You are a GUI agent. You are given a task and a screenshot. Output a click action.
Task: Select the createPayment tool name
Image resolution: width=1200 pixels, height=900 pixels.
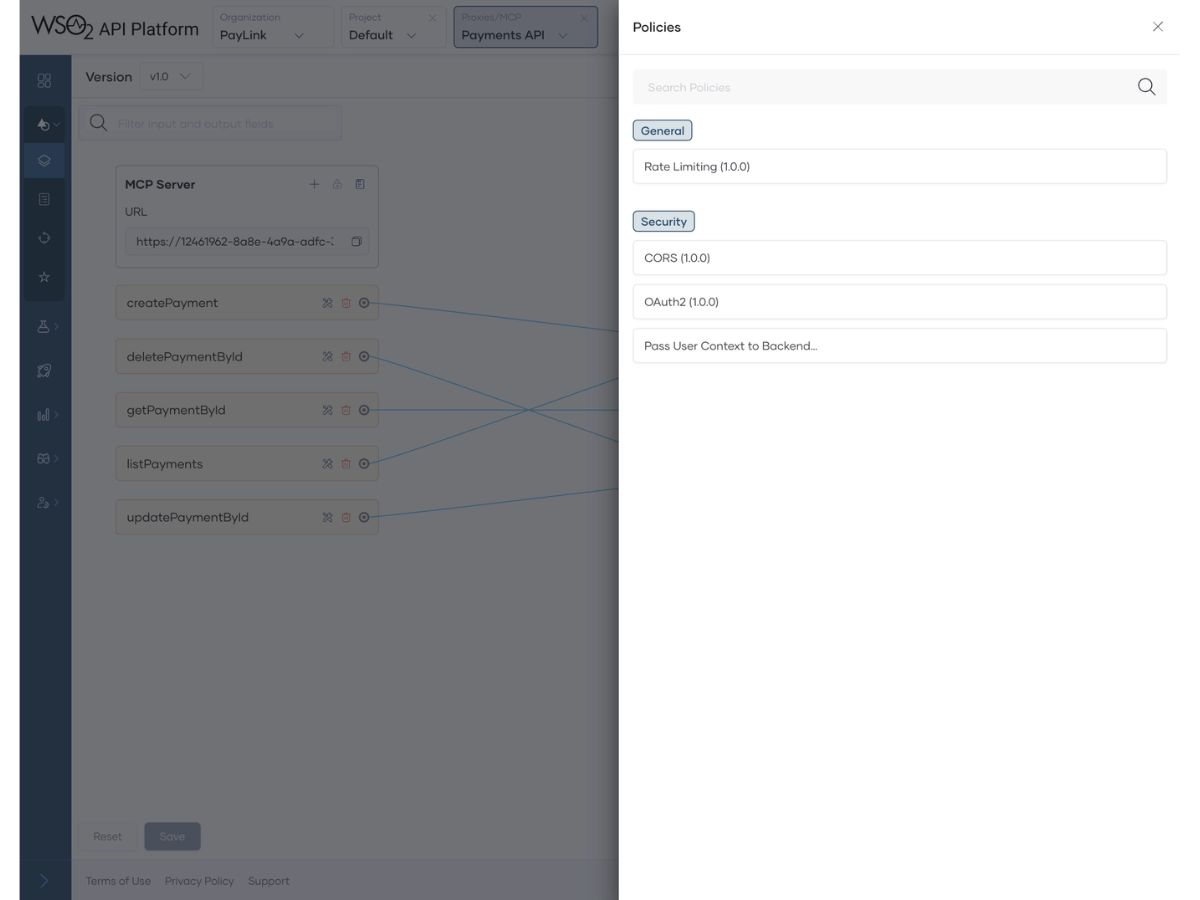pos(172,303)
